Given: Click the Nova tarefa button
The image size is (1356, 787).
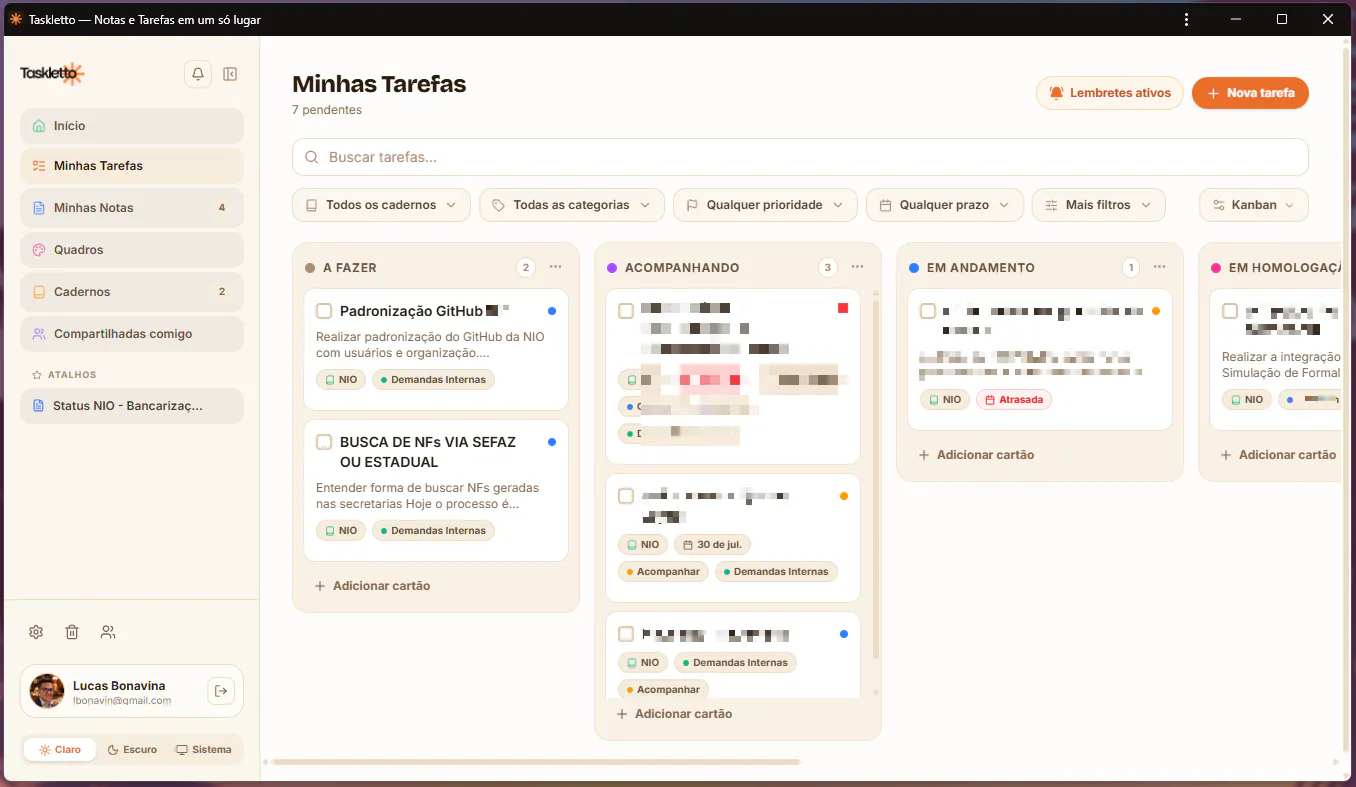Looking at the screenshot, I should (x=1250, y=93).
